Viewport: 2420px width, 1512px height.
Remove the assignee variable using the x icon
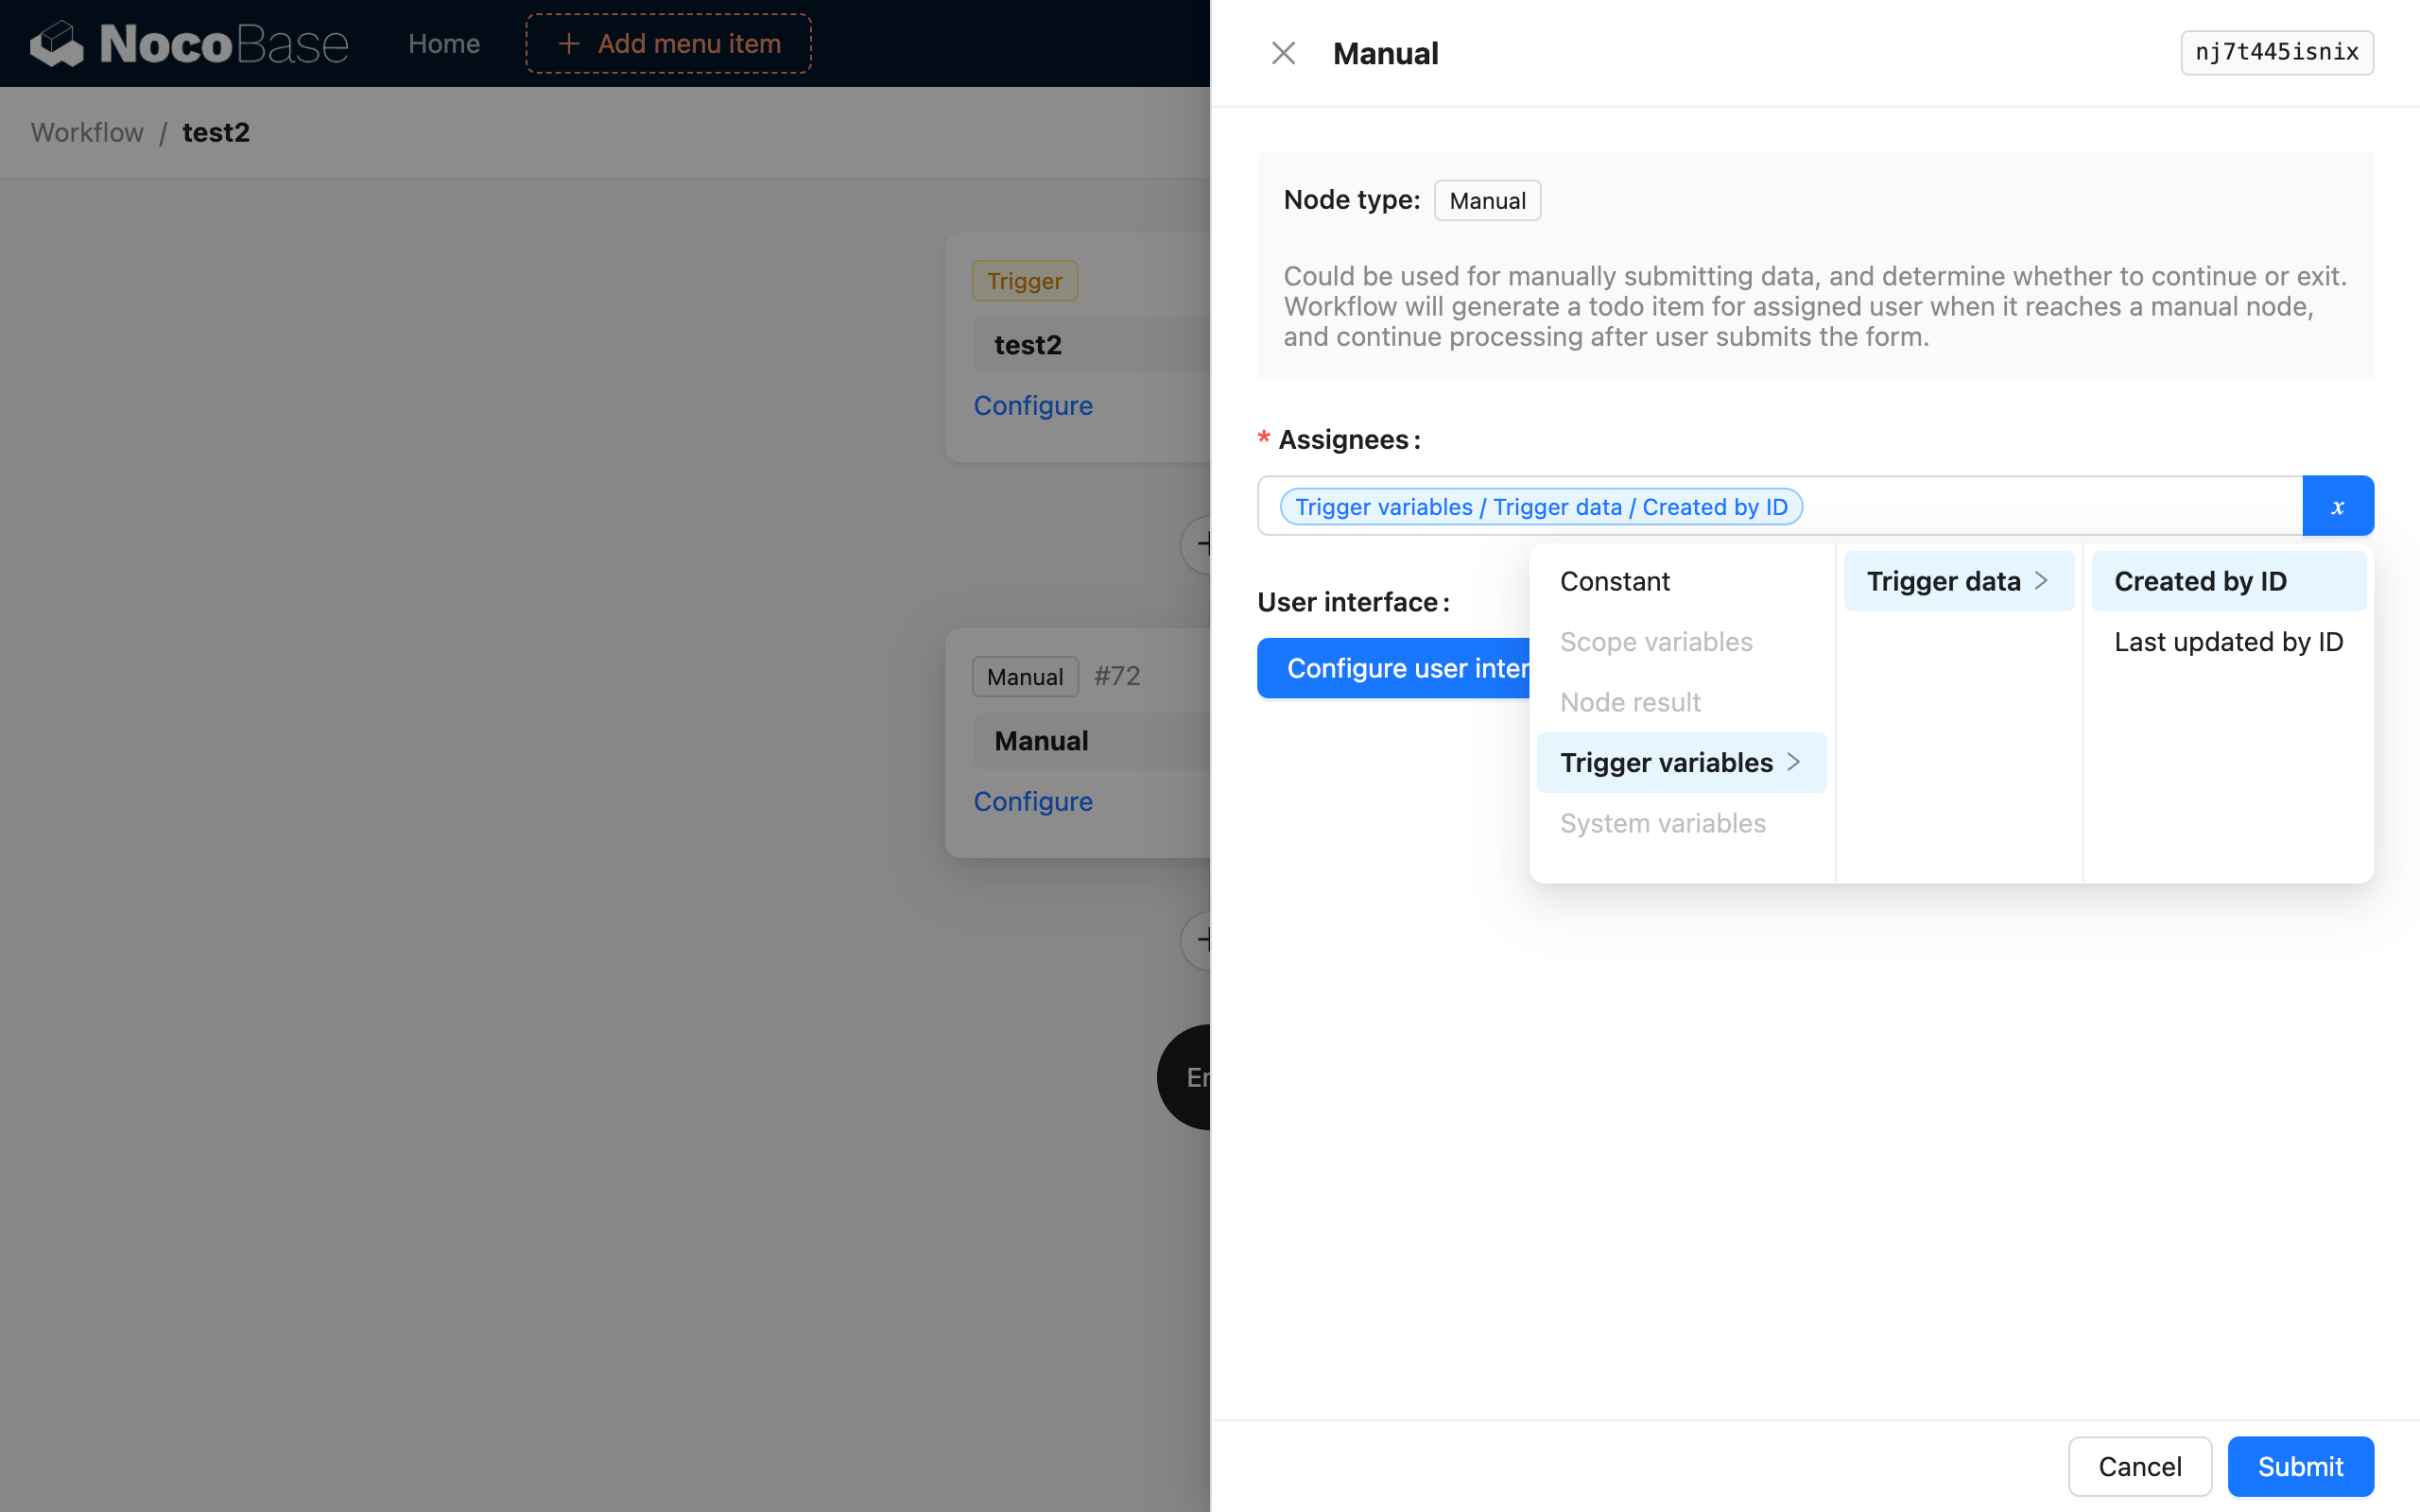point(2337,505)
